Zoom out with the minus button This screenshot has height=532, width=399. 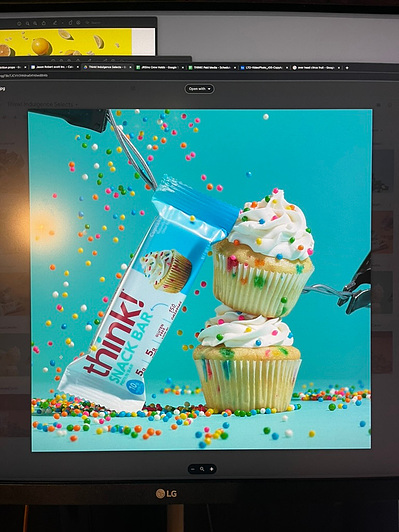193,469
